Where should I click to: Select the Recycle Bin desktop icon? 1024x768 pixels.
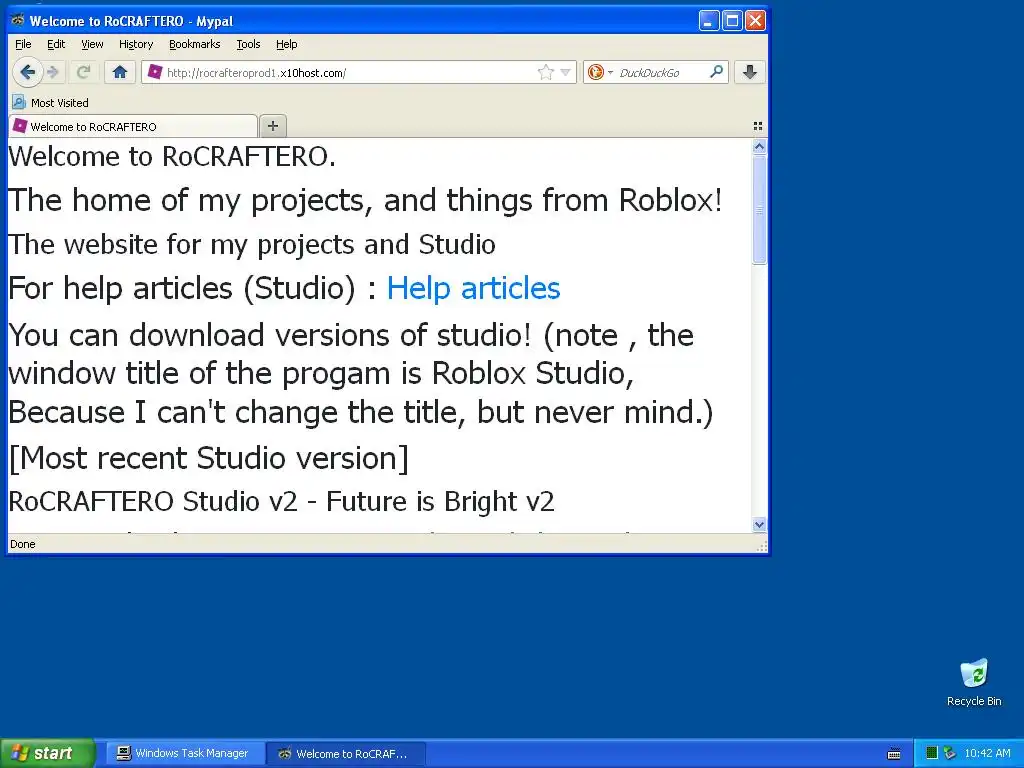coord(974,683)
